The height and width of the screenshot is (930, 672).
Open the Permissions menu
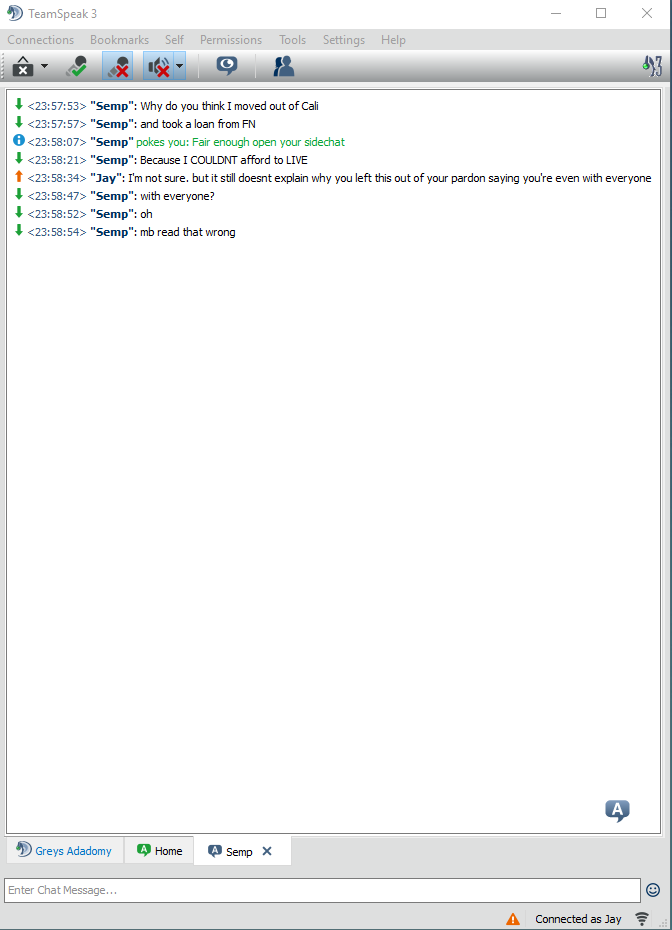click(231, 40)
